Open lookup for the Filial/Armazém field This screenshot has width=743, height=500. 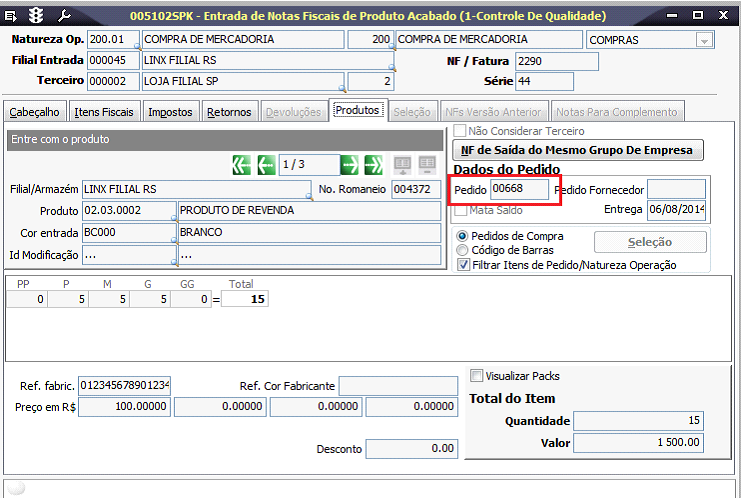click(x=309, y=196)
